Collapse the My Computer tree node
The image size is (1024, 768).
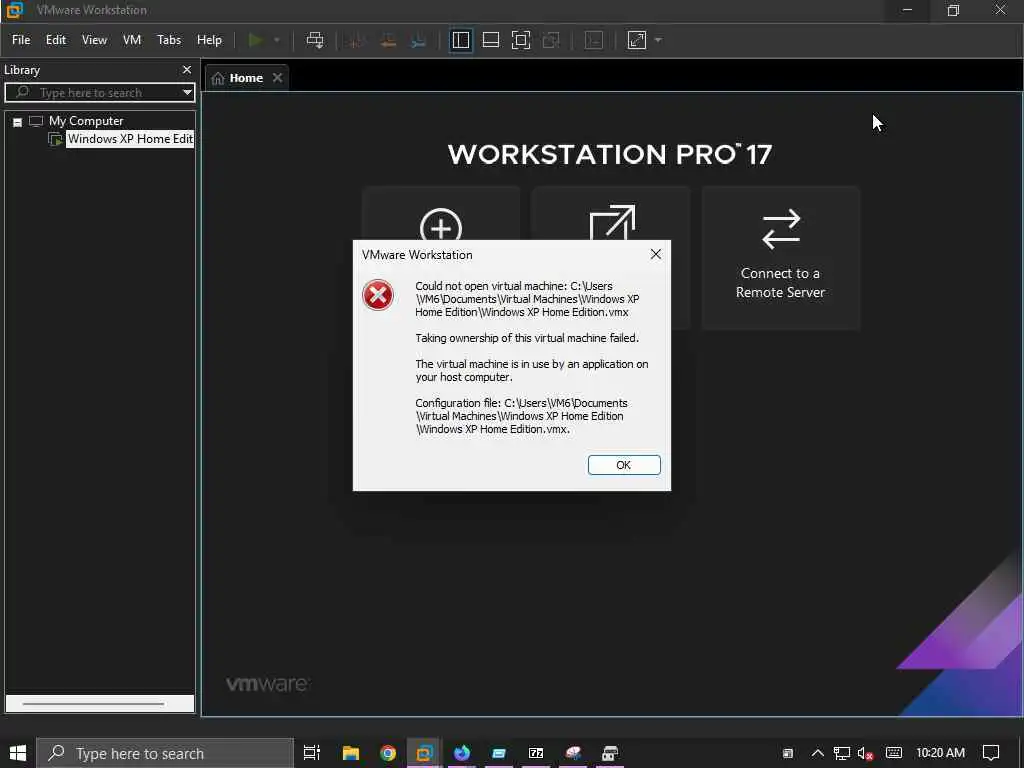(x=18, y=122)
